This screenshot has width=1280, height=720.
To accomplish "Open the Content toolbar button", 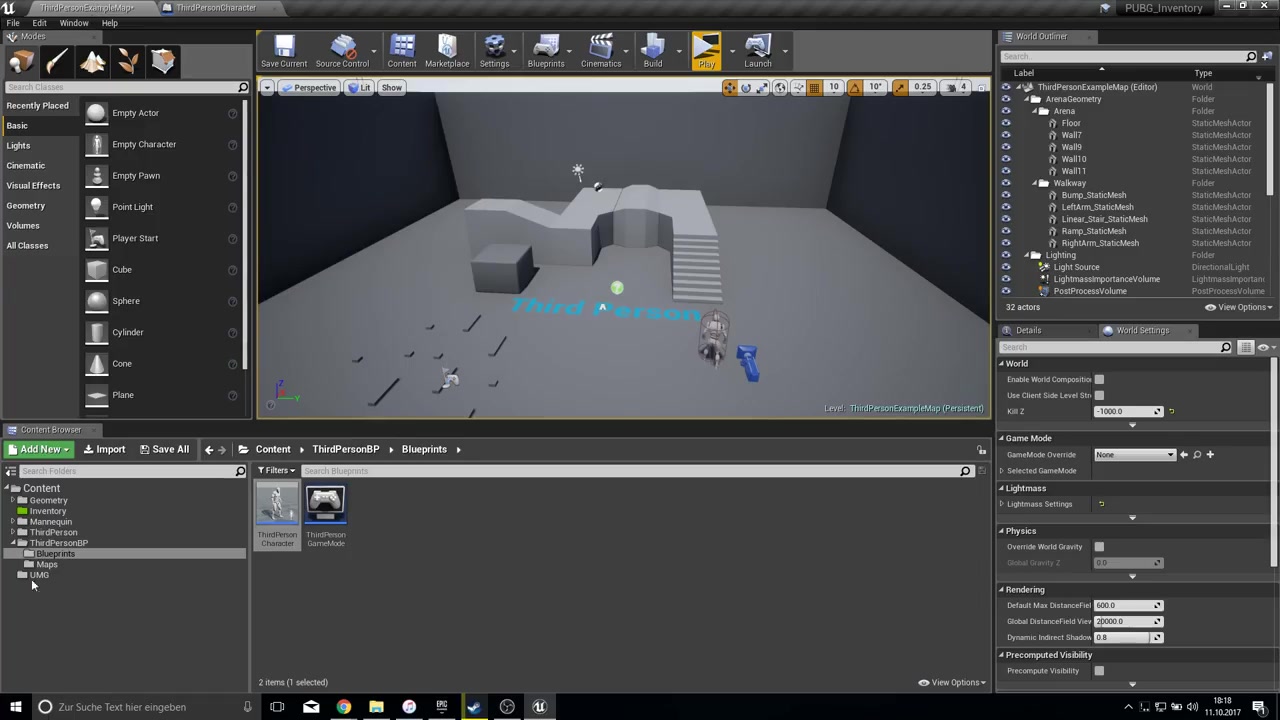I will (x=402, y=50).
